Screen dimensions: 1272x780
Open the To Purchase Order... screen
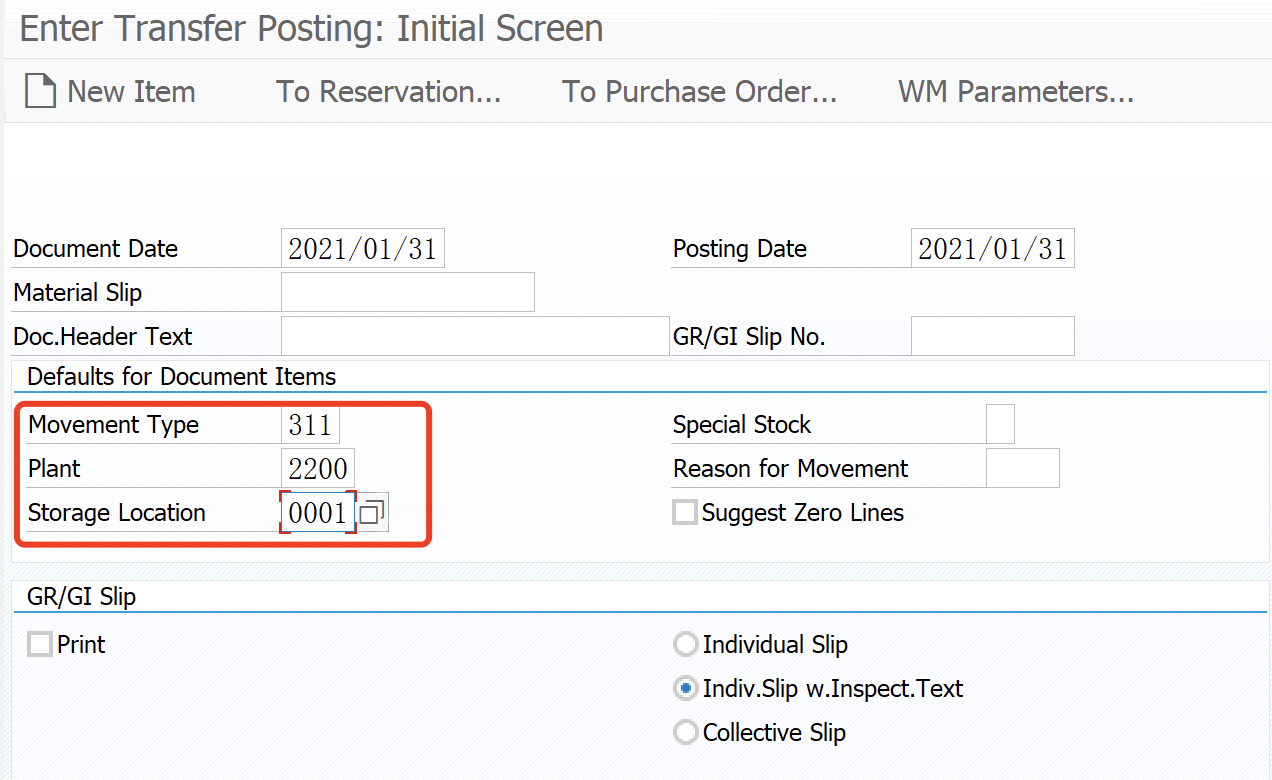[x=699, y=91]
